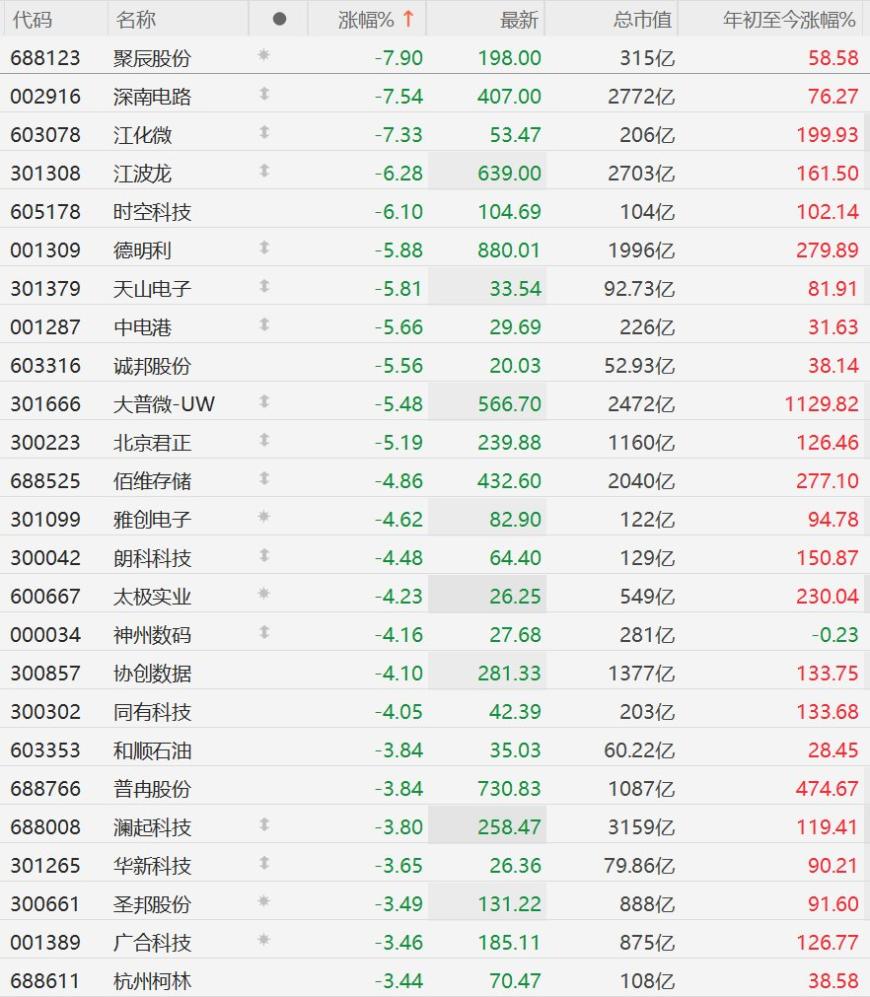Open the 和顺石油 stock name
The image size is (870, 997).
click(x=152, y=750)
